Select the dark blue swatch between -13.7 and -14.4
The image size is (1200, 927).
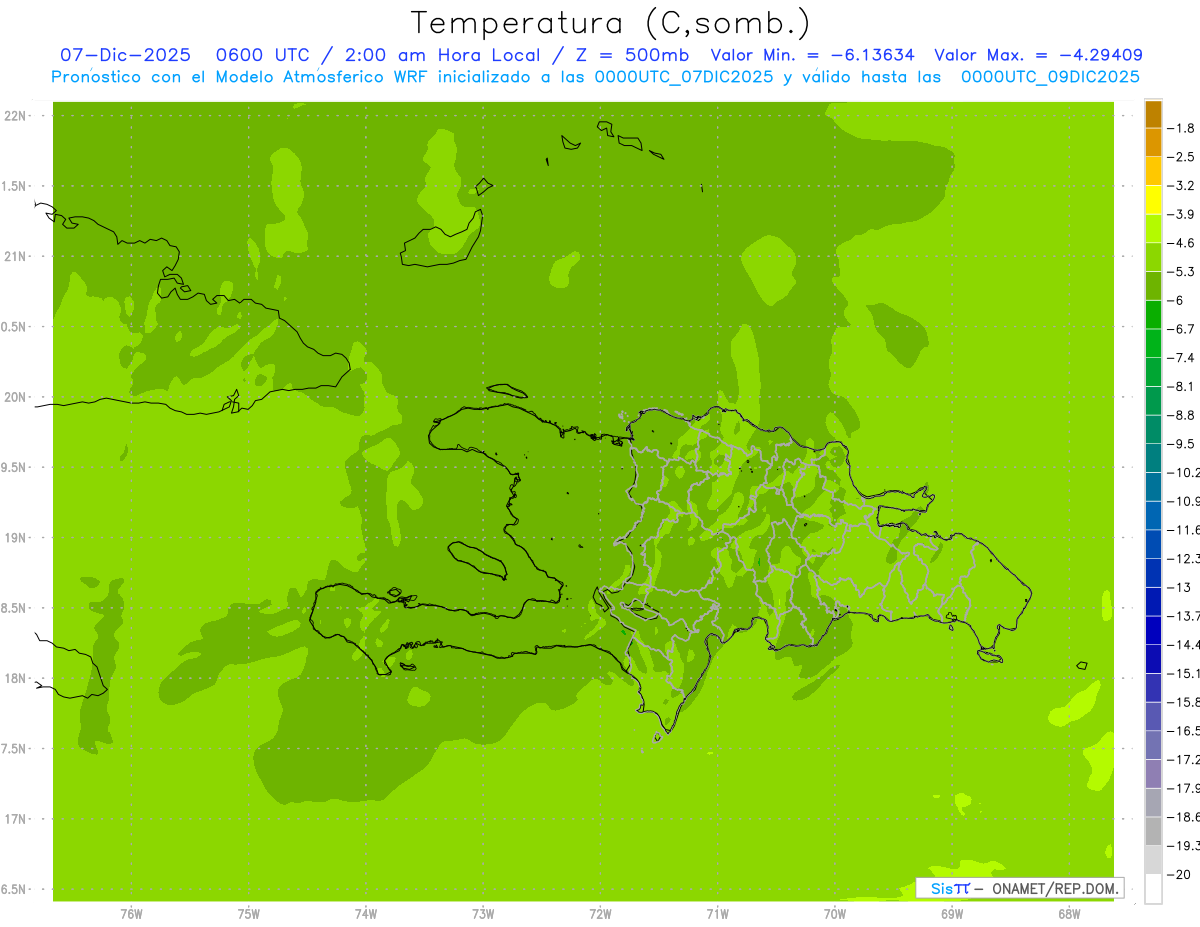click(1153, 630)
